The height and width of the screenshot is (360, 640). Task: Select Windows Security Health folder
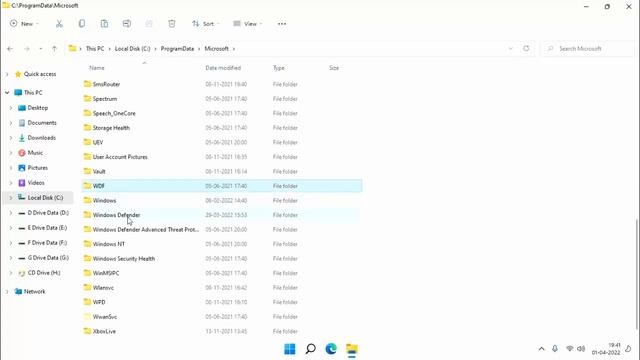point(124,258)
